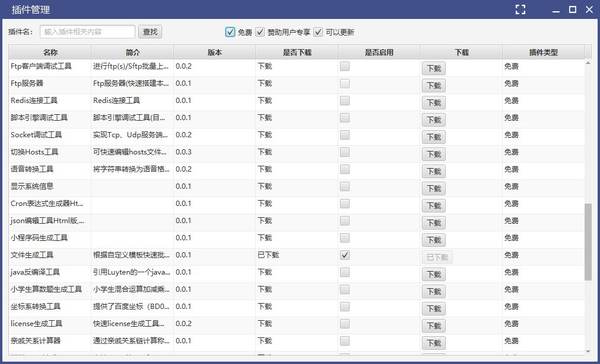The image size is (600, 364).
Task: Uncheck the 赞助用户专享 checkbox
Action: coord(260,32)
